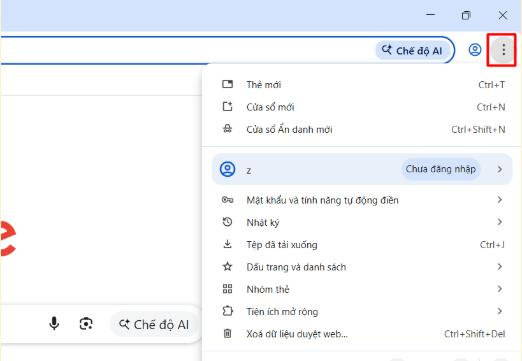Click the new window icon beside Cửa sổ mới
Viewport: 522px width, 361px height.
227,106
